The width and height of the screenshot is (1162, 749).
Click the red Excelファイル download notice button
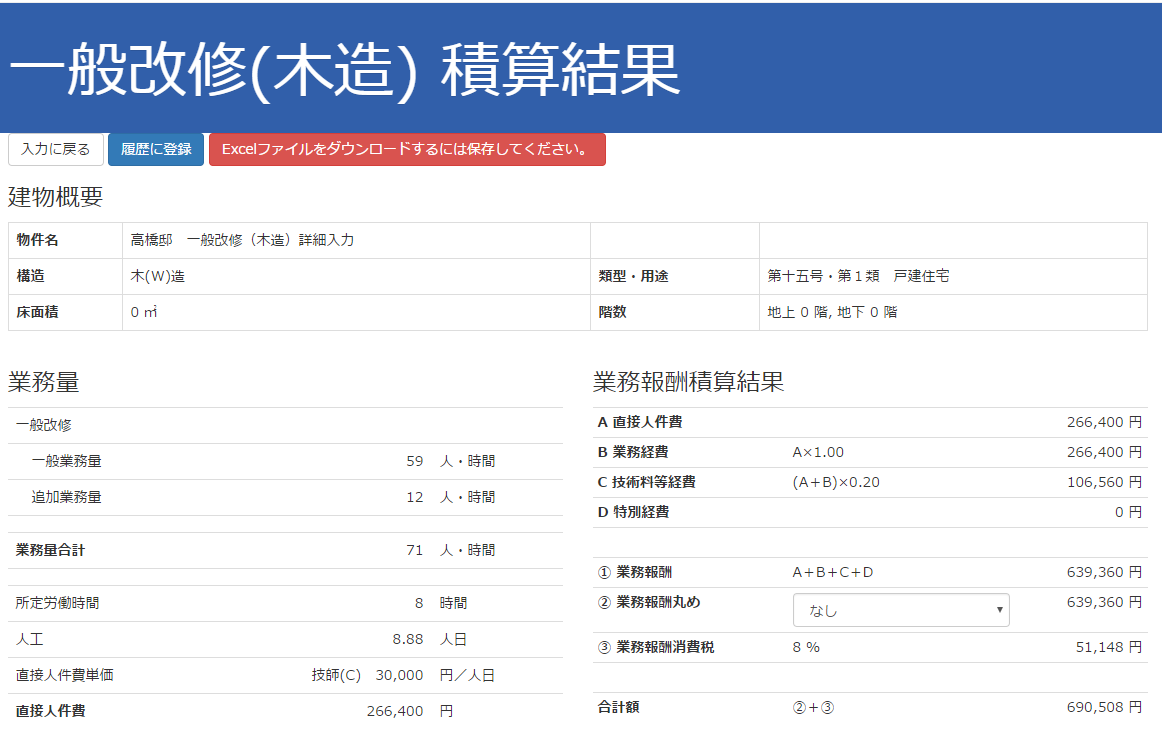pos(407,149)
